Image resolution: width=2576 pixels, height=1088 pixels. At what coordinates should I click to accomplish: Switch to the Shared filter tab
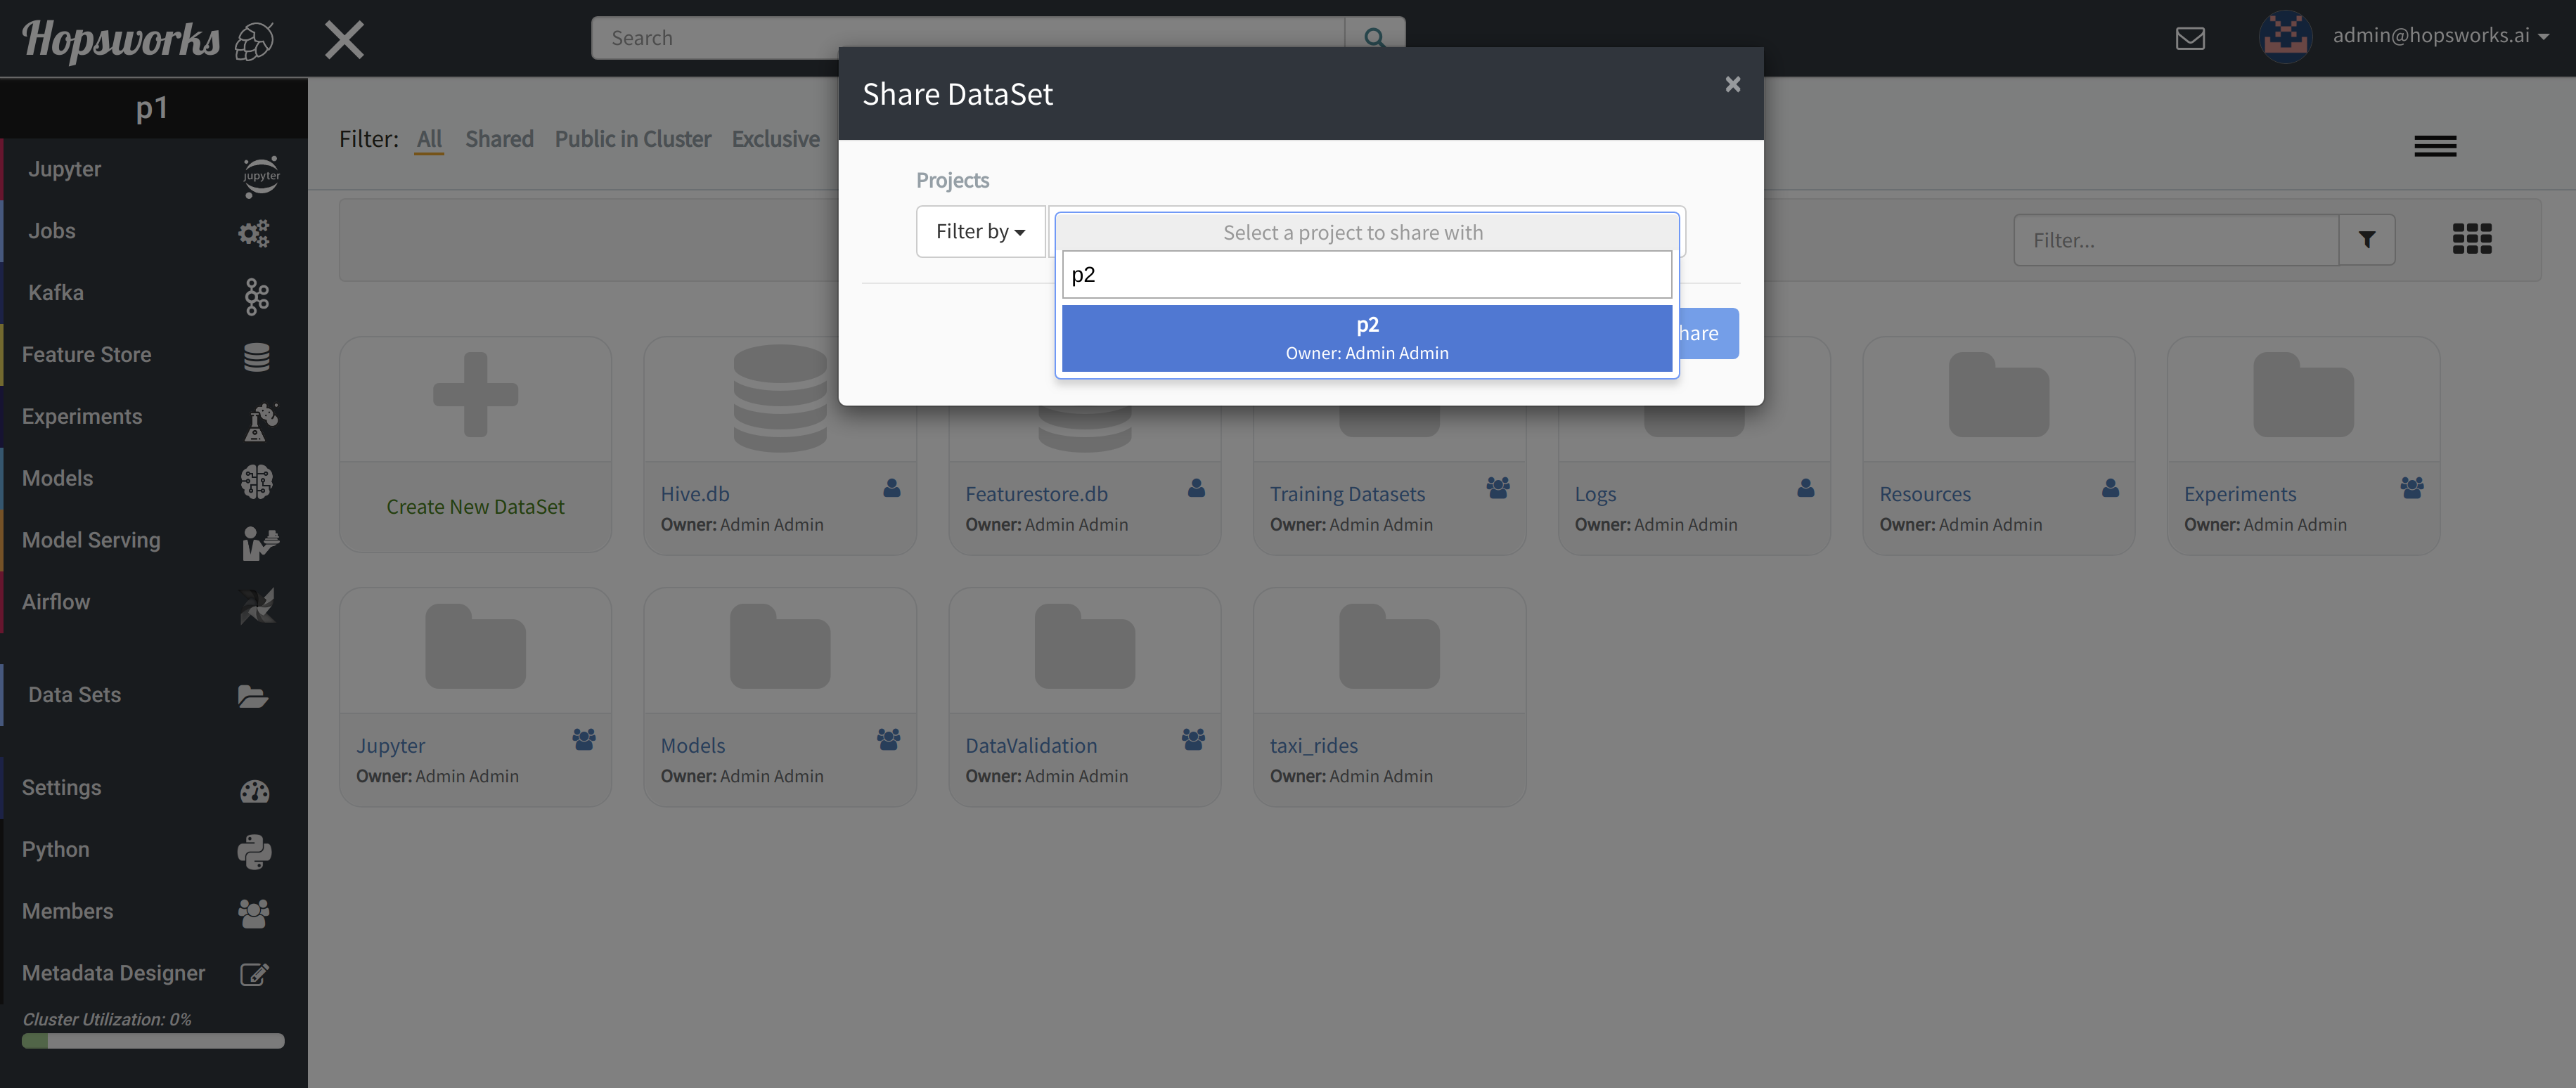pos(499,139)
